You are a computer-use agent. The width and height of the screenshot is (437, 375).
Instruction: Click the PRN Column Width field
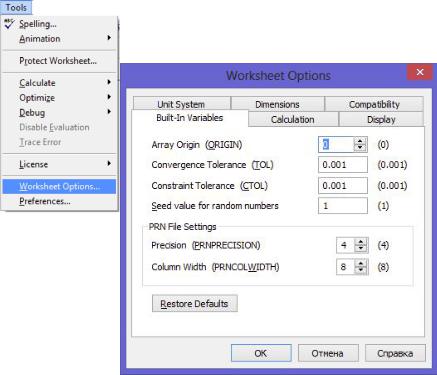(345, 267)
